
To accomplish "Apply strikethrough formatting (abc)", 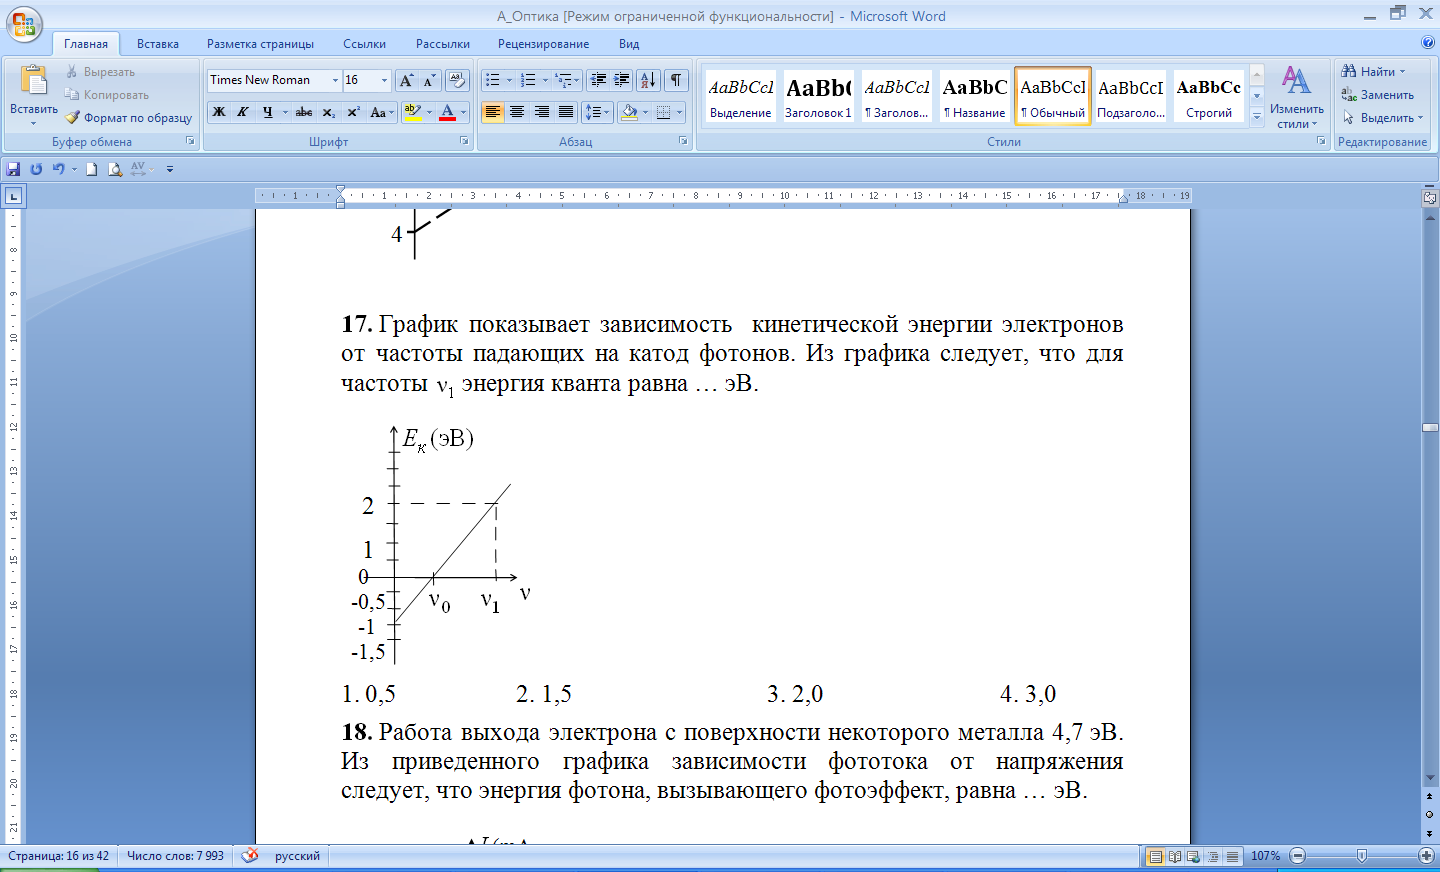I will (x=304, y=112).
